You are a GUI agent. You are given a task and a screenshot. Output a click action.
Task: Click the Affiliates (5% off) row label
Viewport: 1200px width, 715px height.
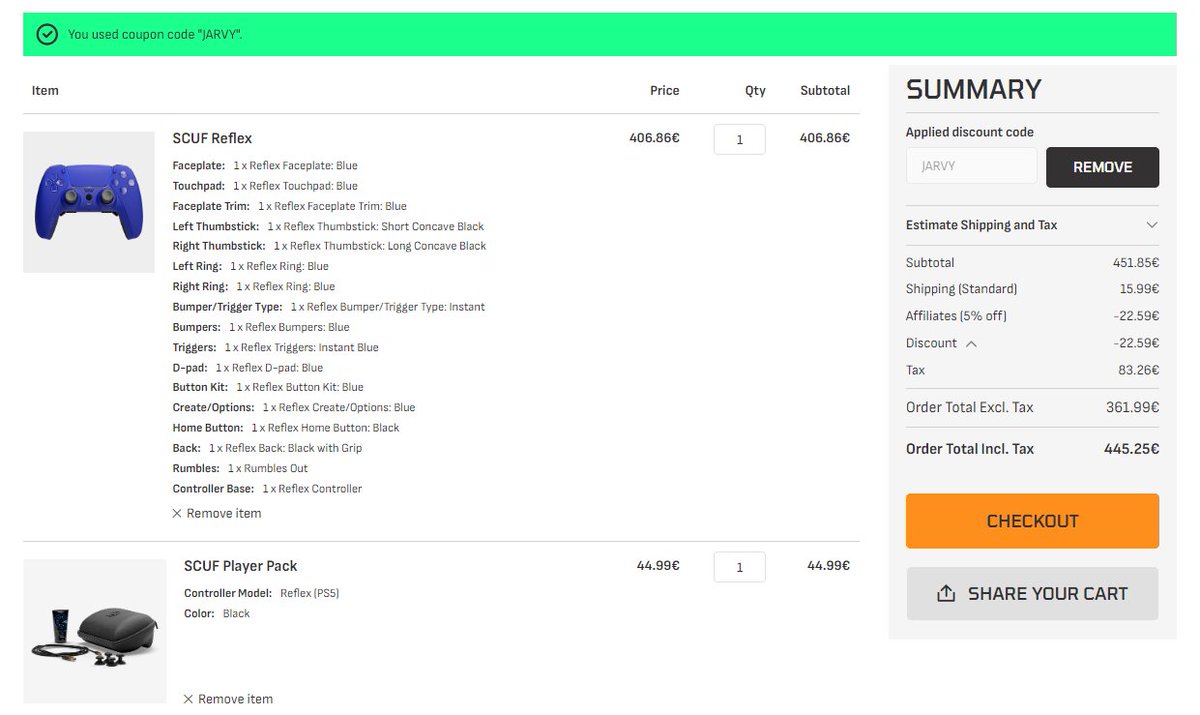click(956, 316)
